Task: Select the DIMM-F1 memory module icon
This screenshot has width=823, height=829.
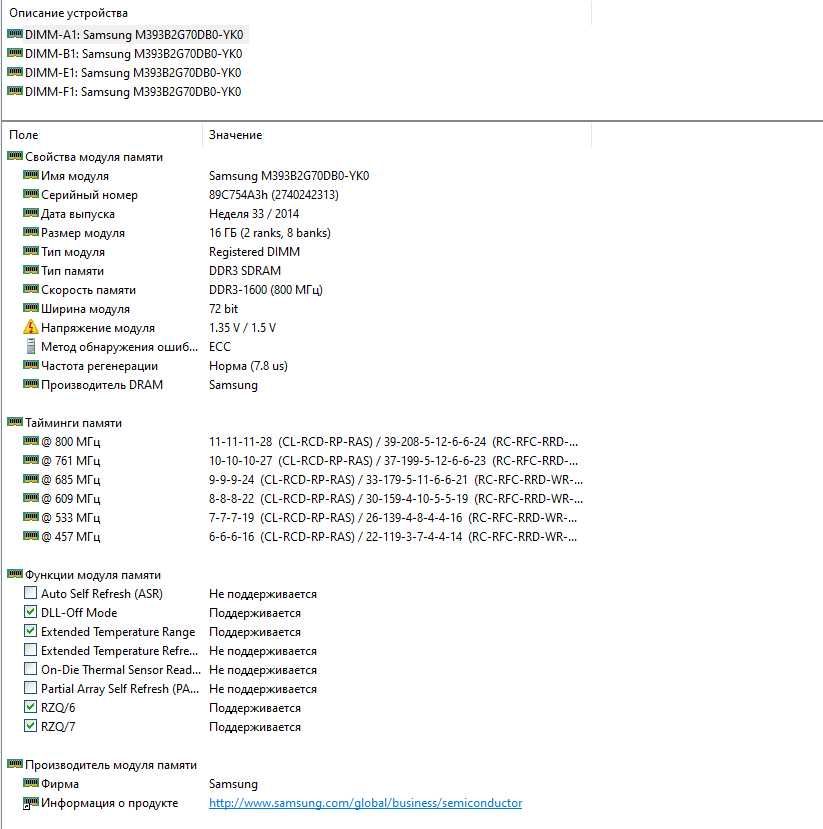Action: pos(15,91)
